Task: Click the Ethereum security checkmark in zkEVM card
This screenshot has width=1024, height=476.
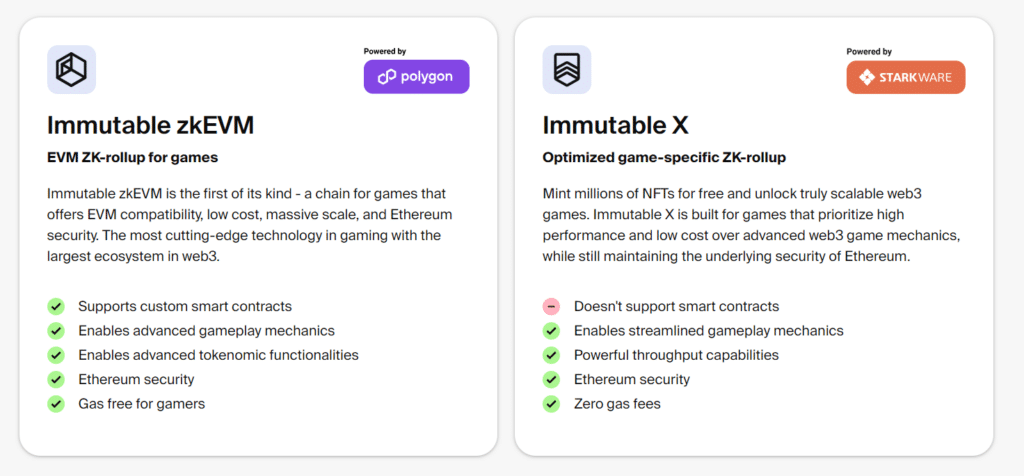Action: [x=56, y=379]
